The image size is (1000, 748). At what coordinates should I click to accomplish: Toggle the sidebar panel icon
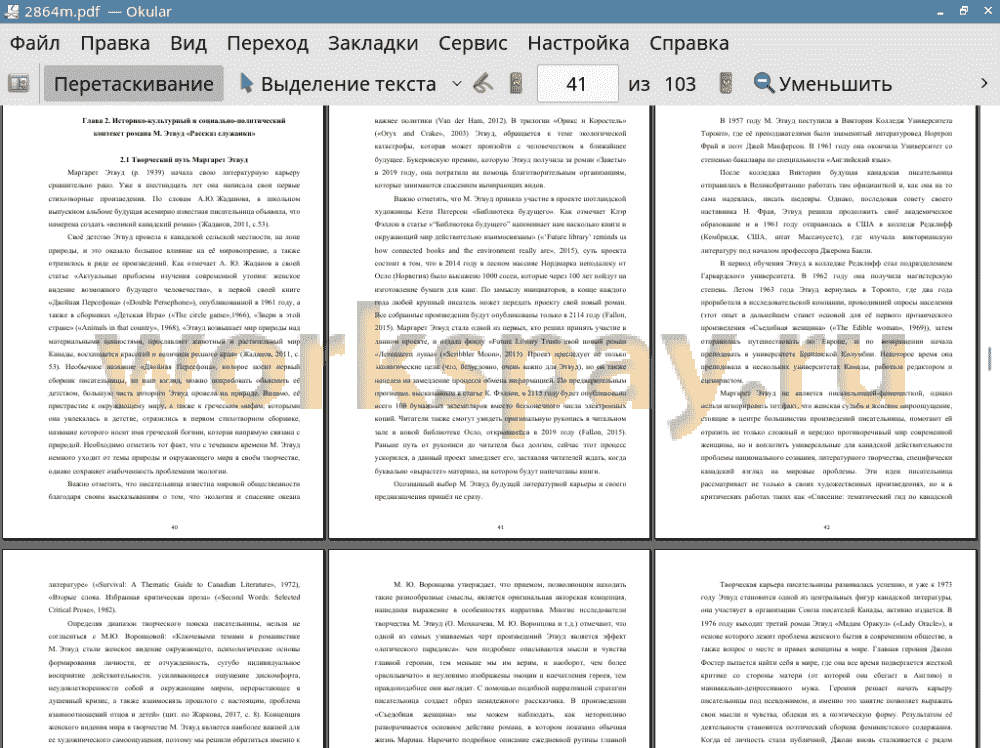(18, 84)
